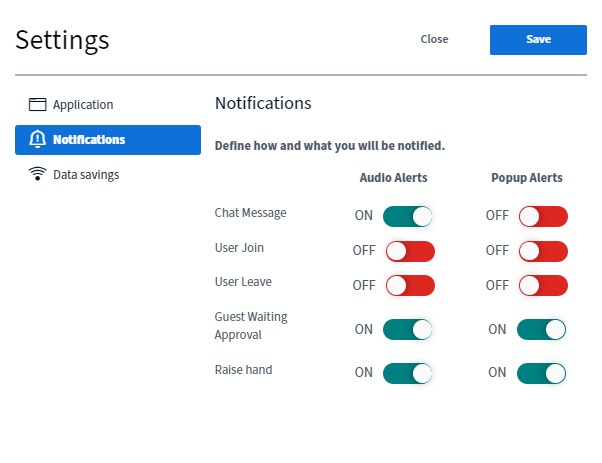Image resolution: width=602 pixels, height=463 pixels.
Task: Disable Guest Waiting Approval audio alerts
Action: (x=408, y=330)
